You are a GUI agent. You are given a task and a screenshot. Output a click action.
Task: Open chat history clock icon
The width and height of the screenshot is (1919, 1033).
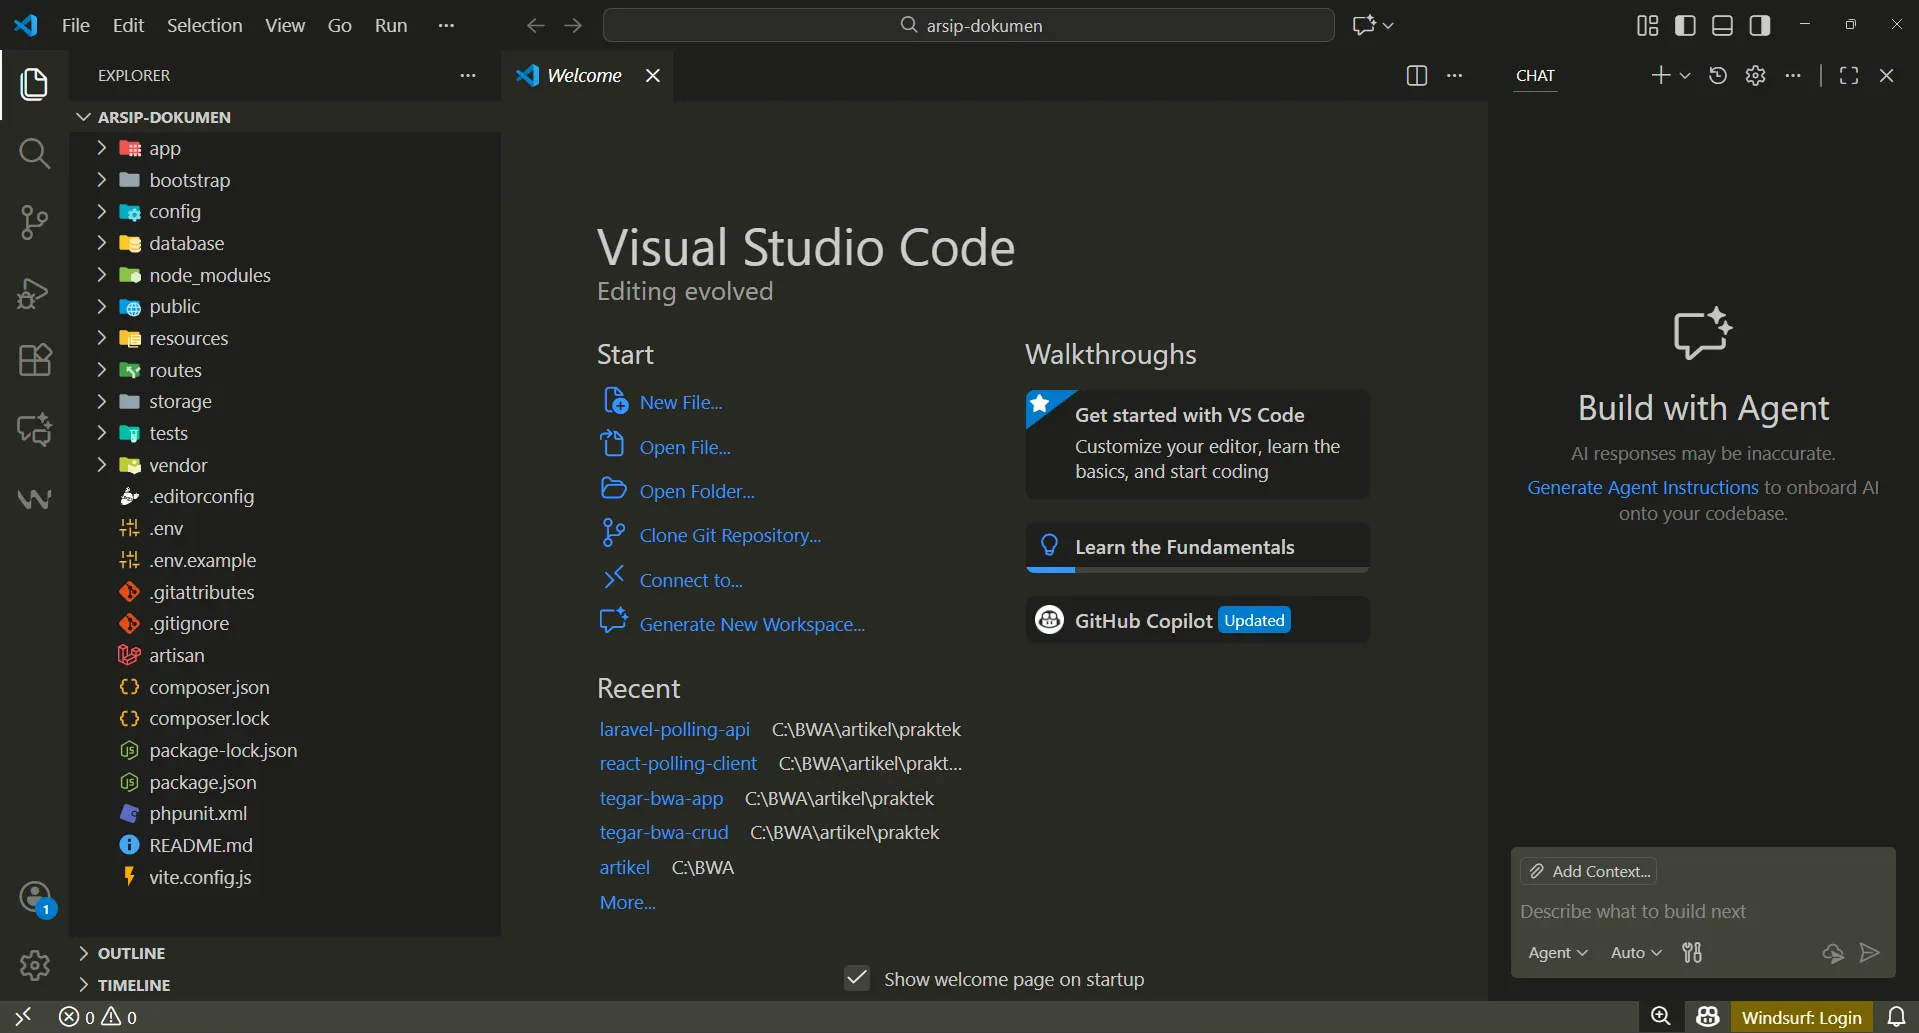tap(1718, 76)
